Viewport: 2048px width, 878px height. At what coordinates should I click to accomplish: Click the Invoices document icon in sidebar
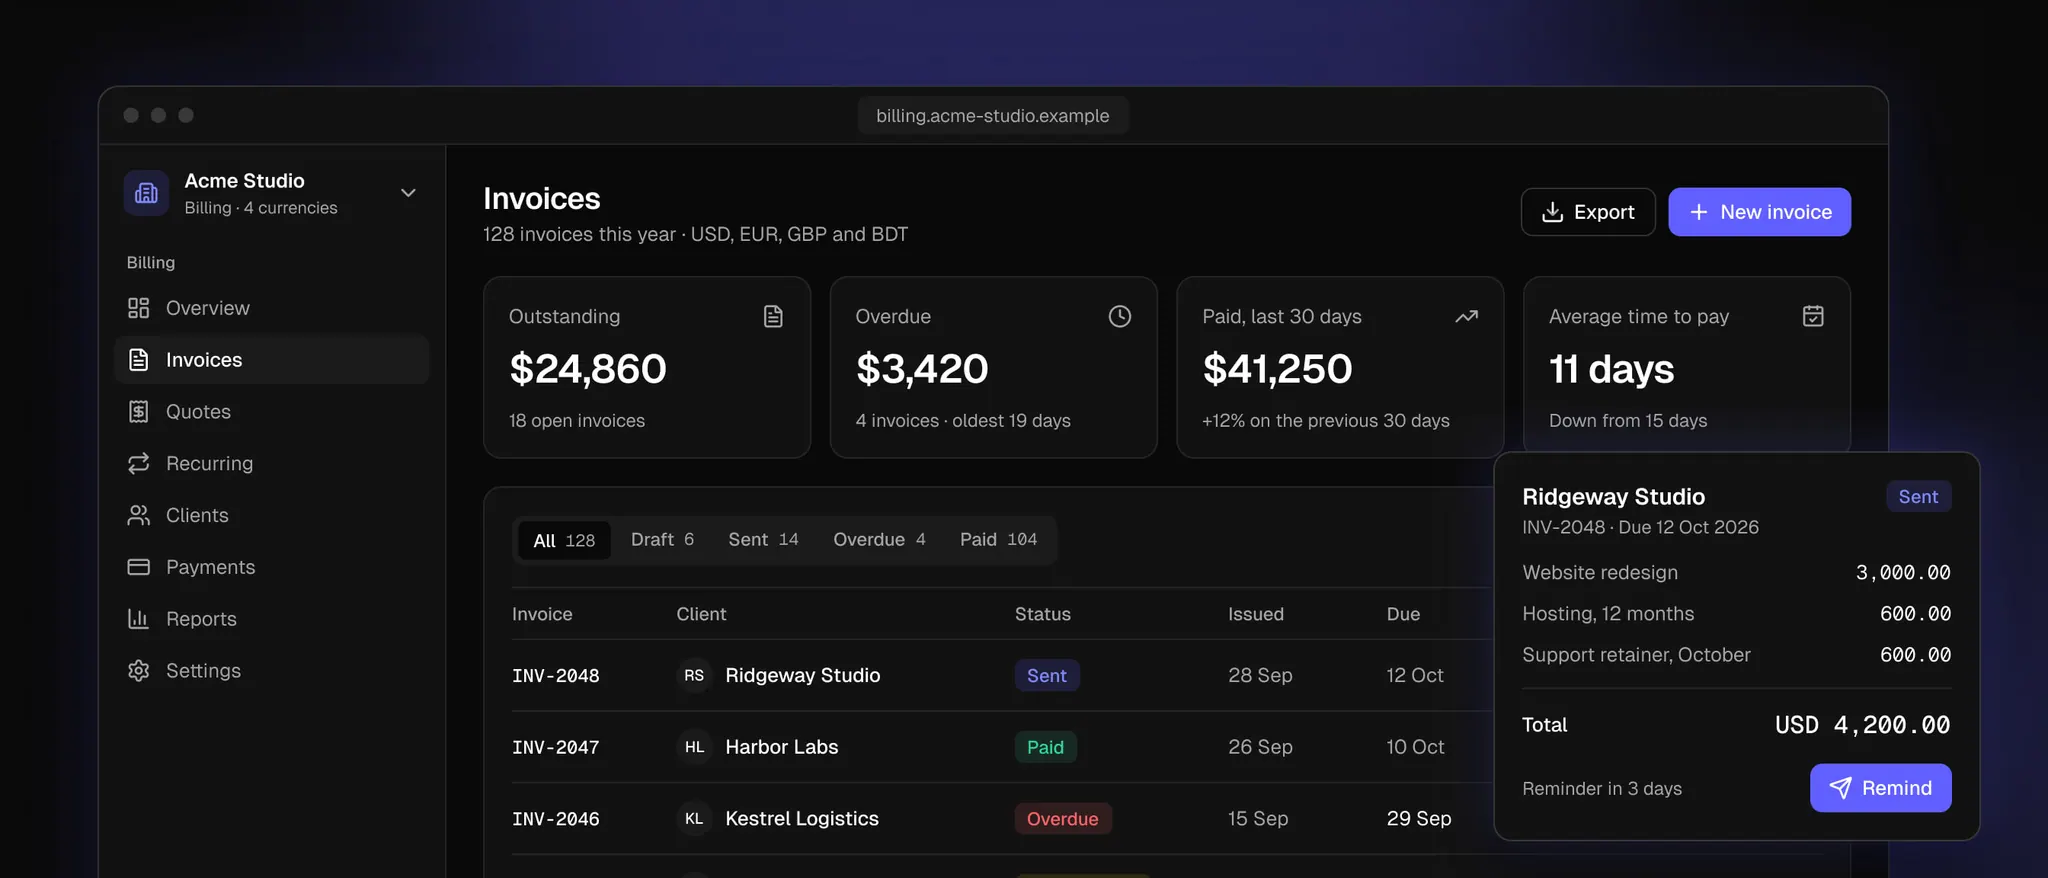pyautogui.click(x=138, y=360)
